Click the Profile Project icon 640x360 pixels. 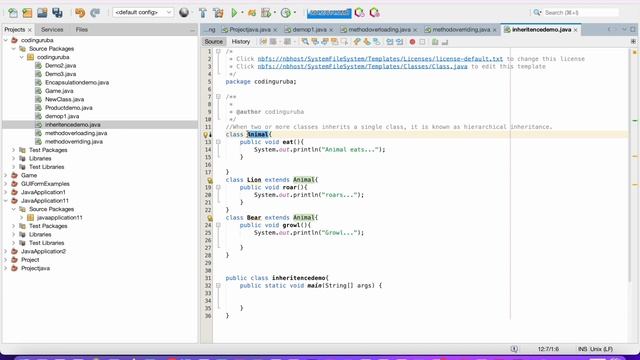[x=266, y=13]
